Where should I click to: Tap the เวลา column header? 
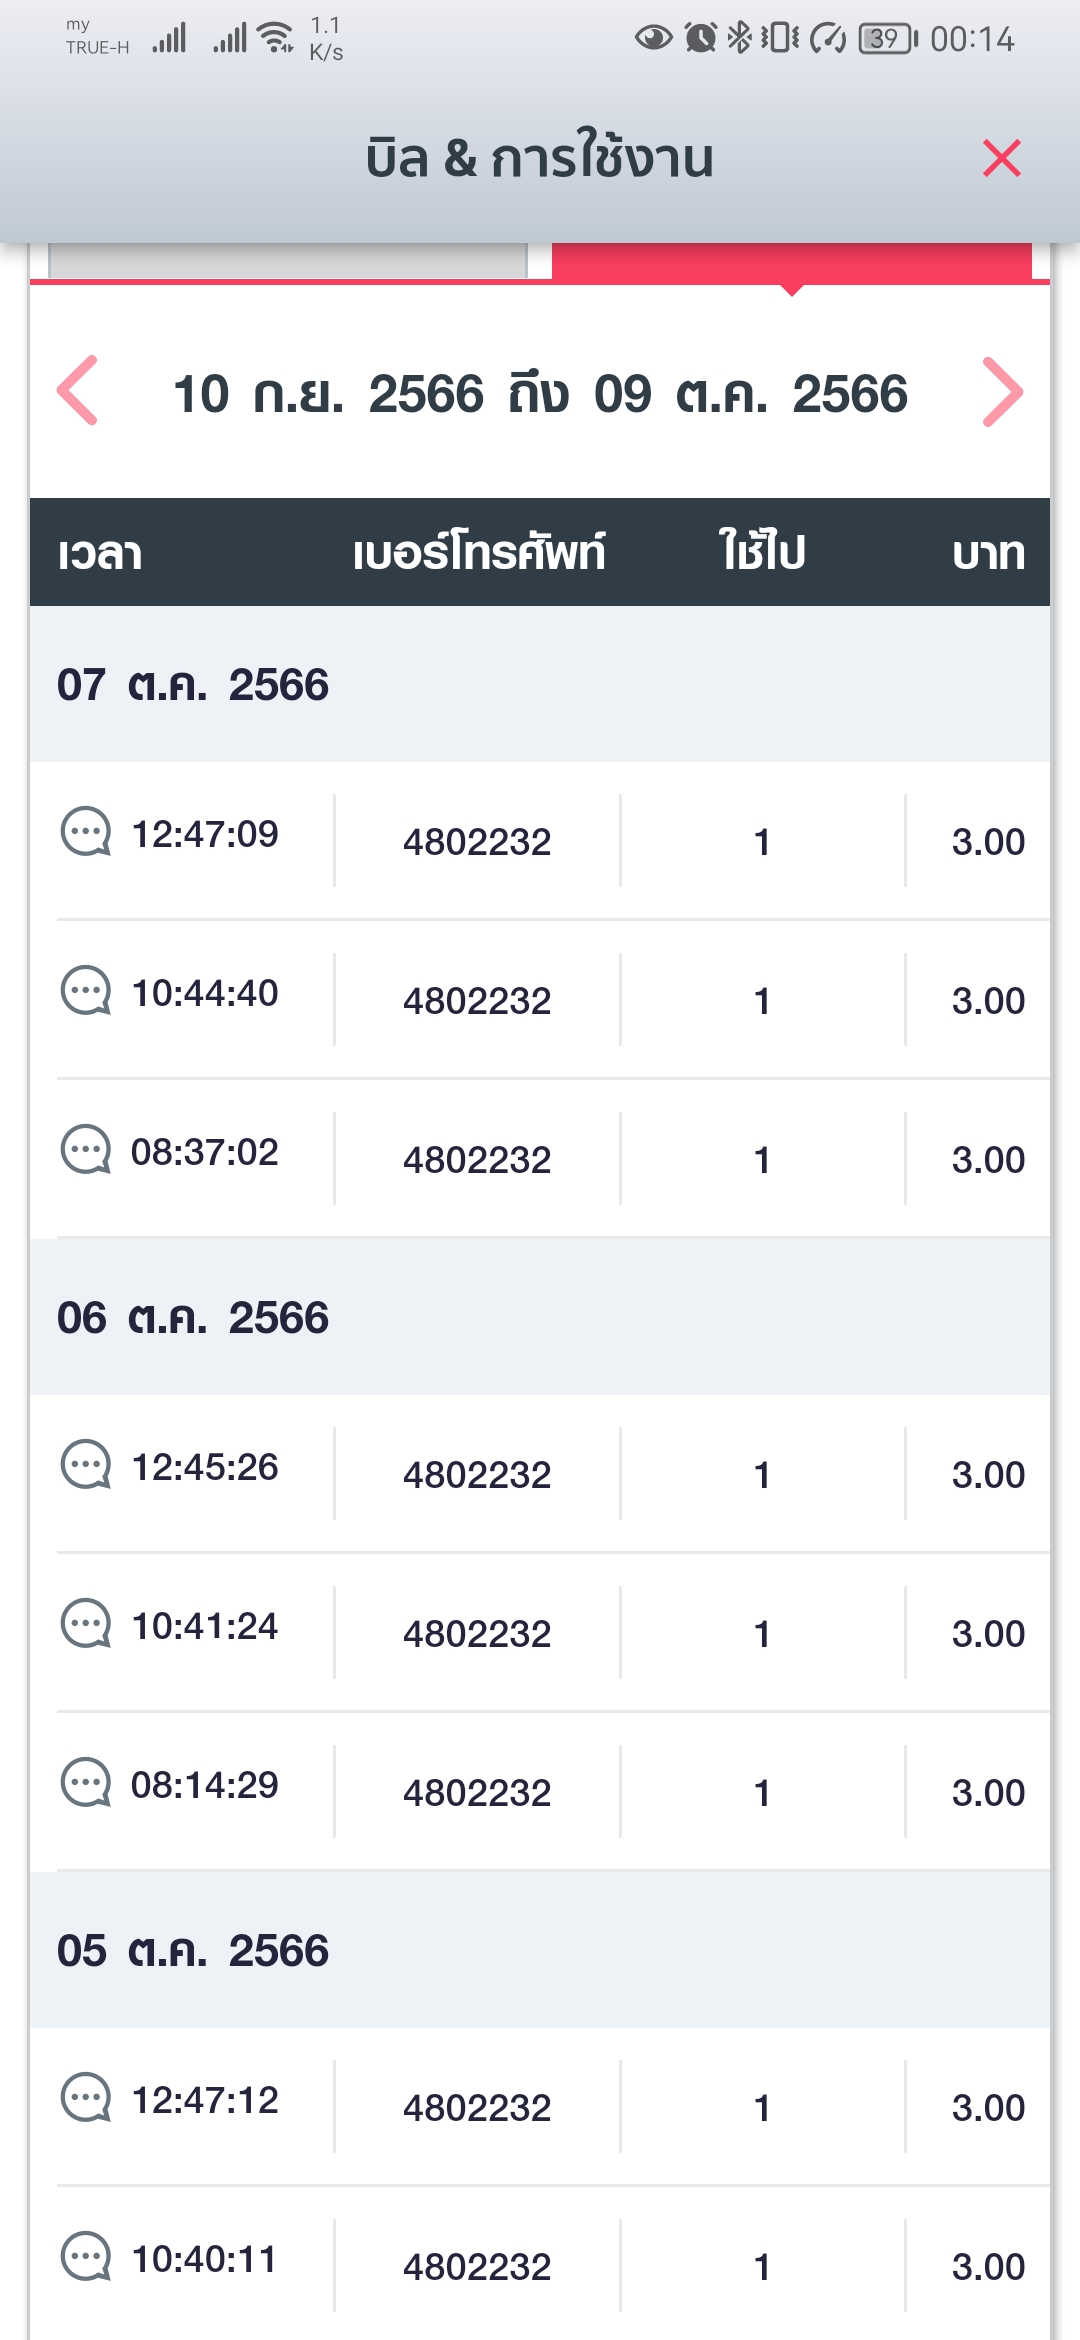click(x=100, y=553)
